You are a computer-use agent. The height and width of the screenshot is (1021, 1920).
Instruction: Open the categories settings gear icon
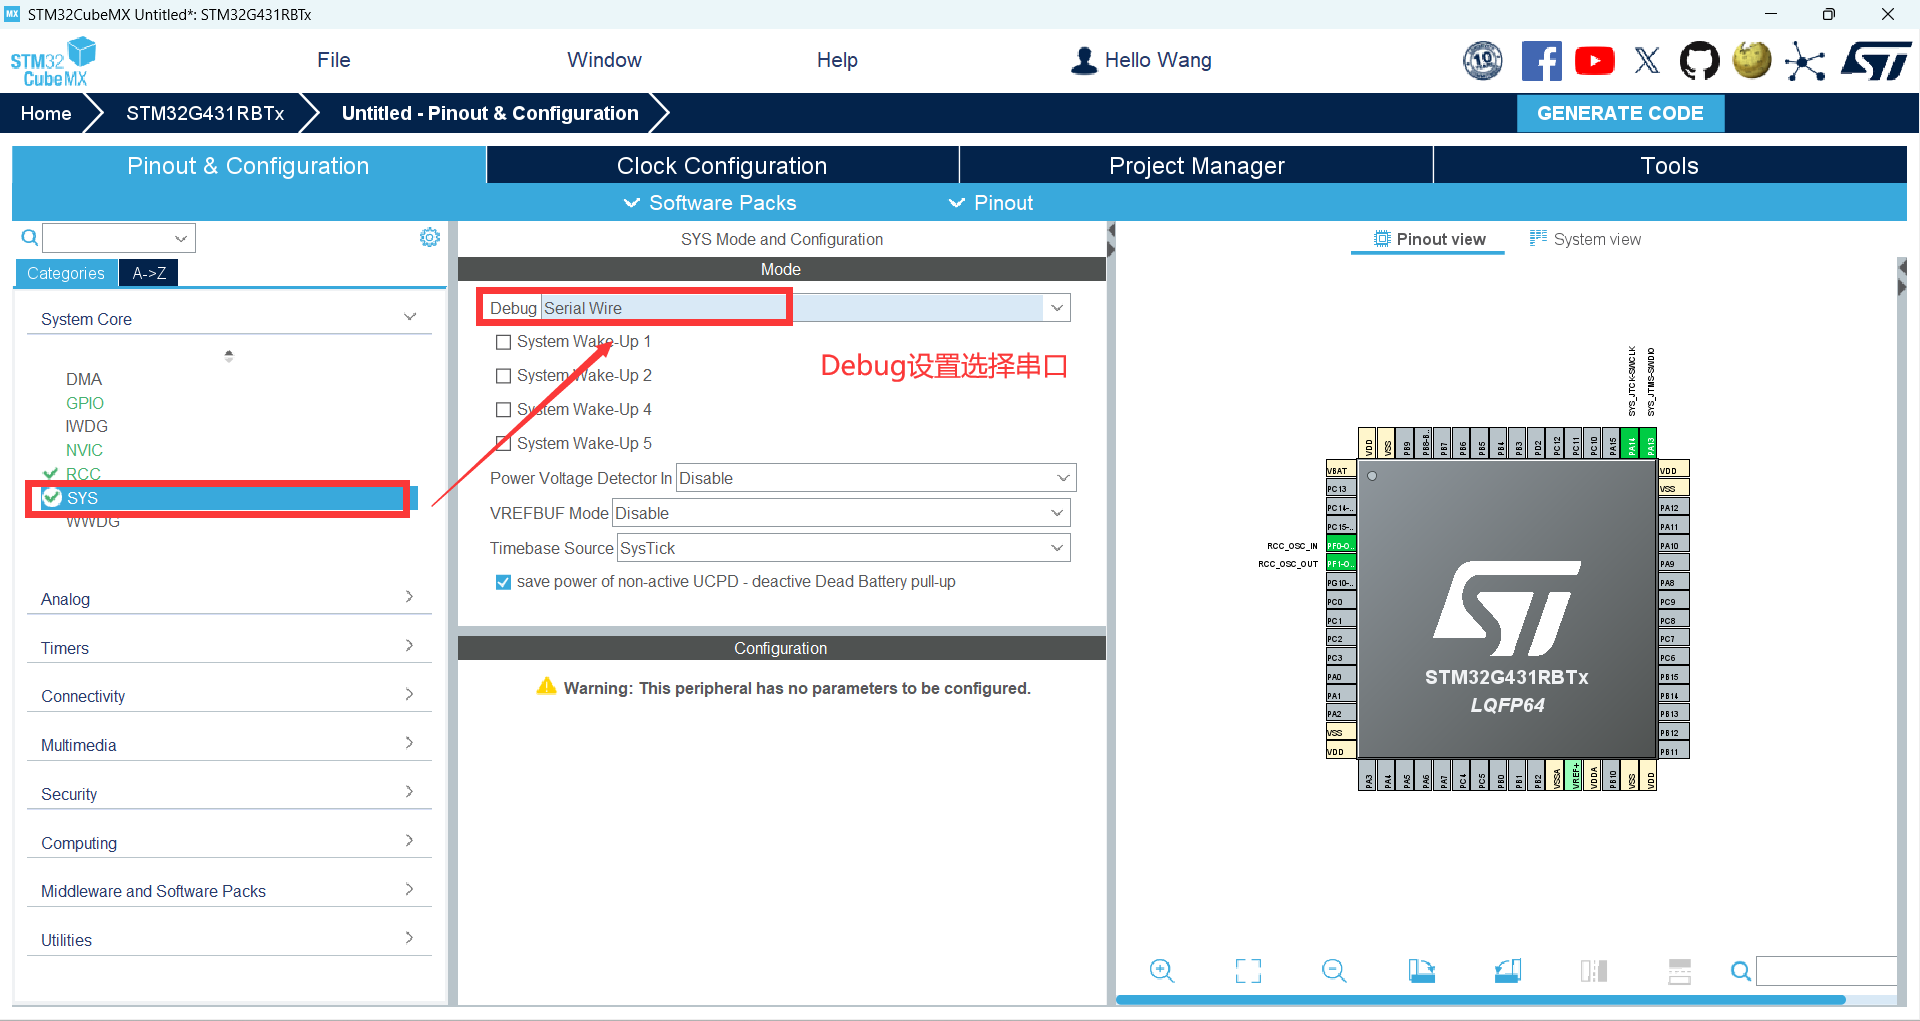(430, 237)
